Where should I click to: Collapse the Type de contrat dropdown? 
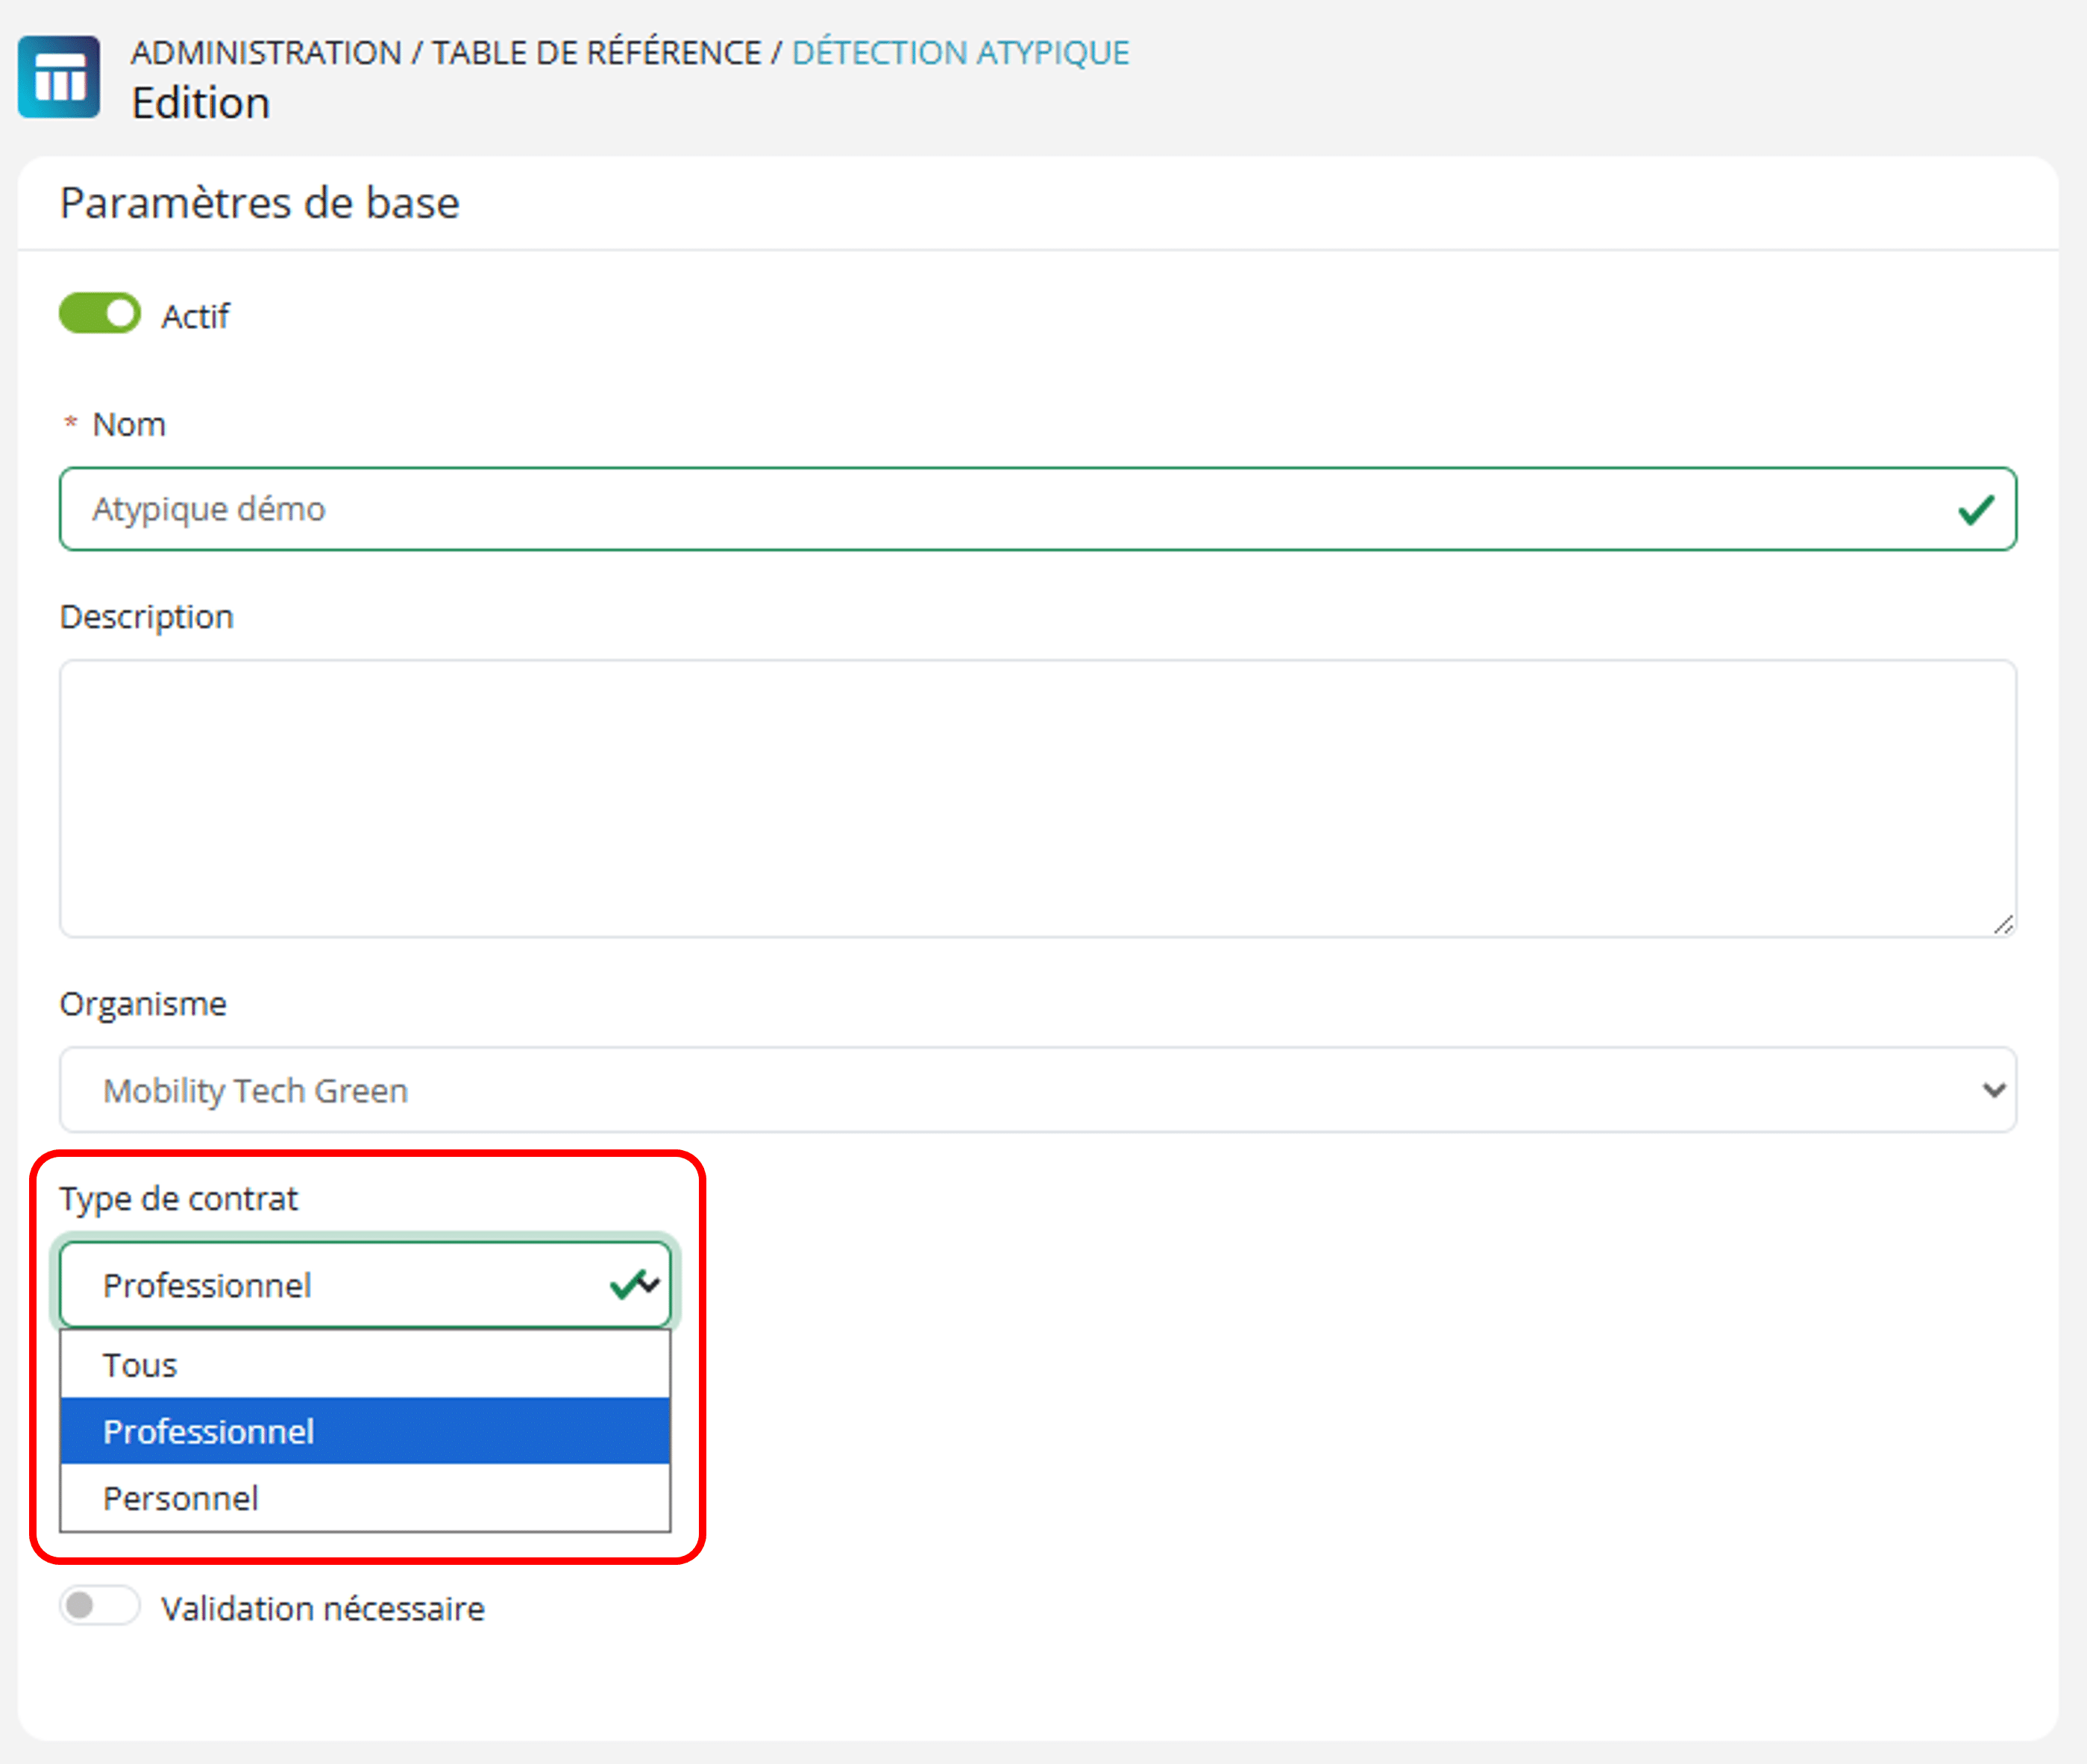(365, 1285)
